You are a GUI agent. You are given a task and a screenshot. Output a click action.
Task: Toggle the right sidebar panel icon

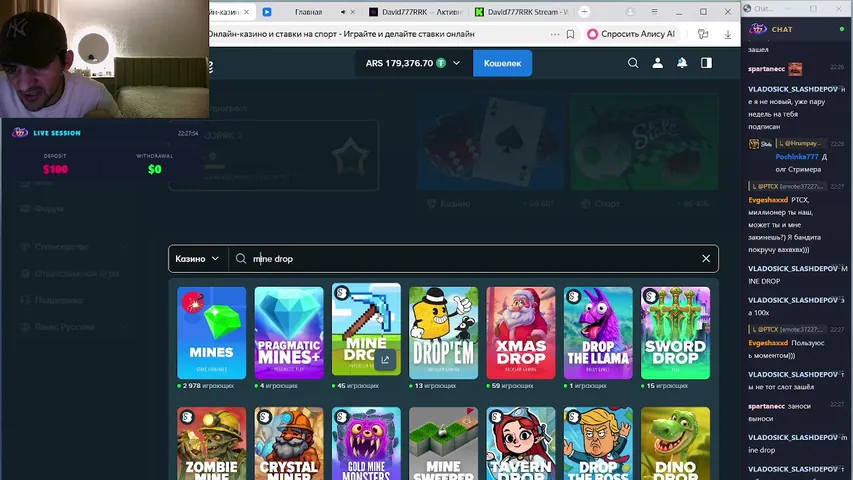pyautogui.click(x=706, y=63)
